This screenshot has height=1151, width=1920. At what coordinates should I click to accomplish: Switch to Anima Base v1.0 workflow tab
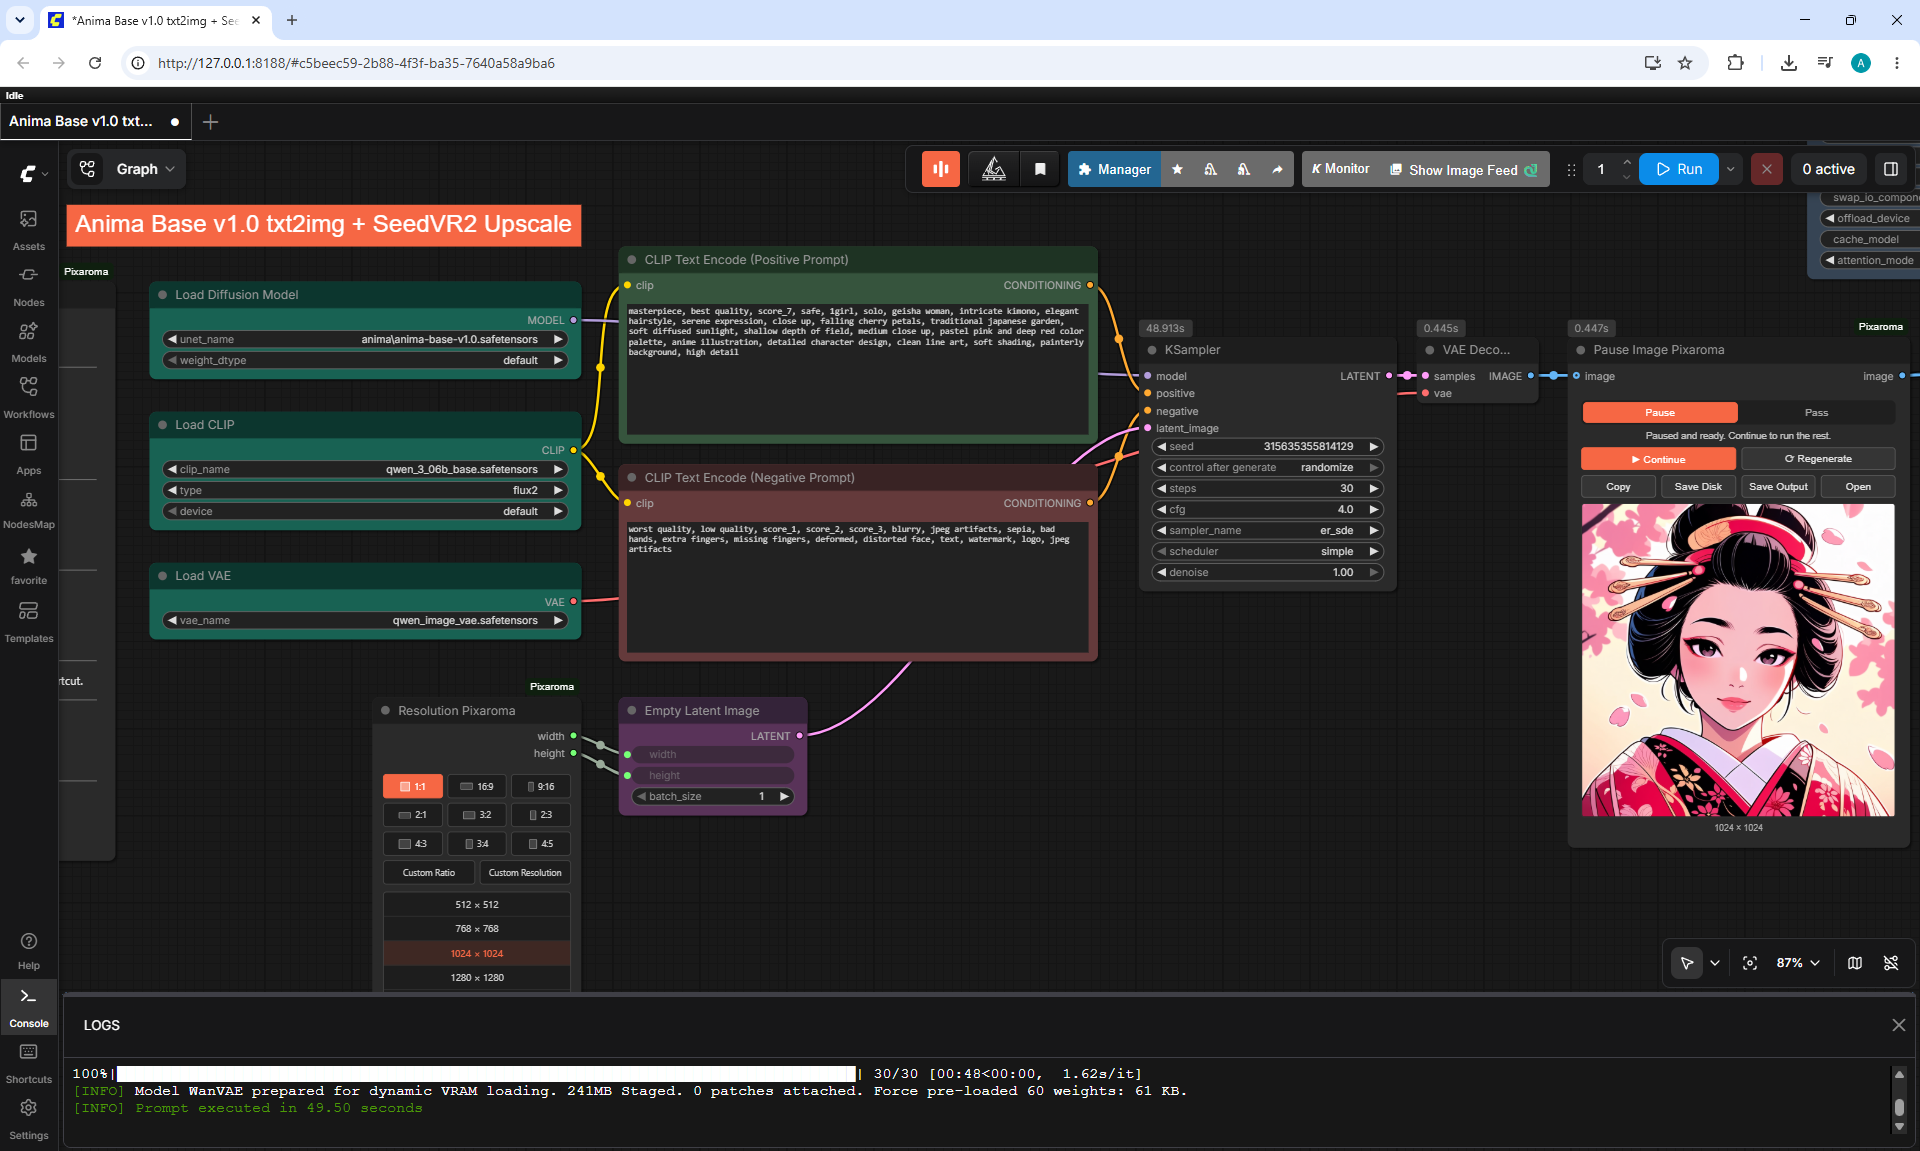pos(93,121)
